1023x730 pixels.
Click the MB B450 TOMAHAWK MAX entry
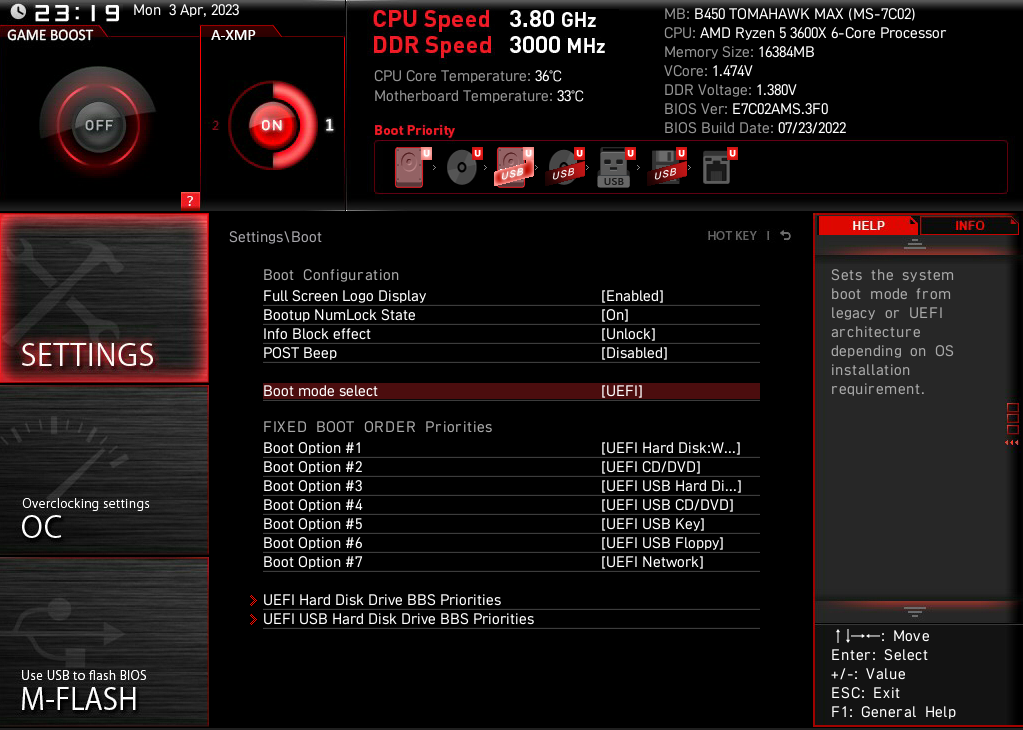789,14
